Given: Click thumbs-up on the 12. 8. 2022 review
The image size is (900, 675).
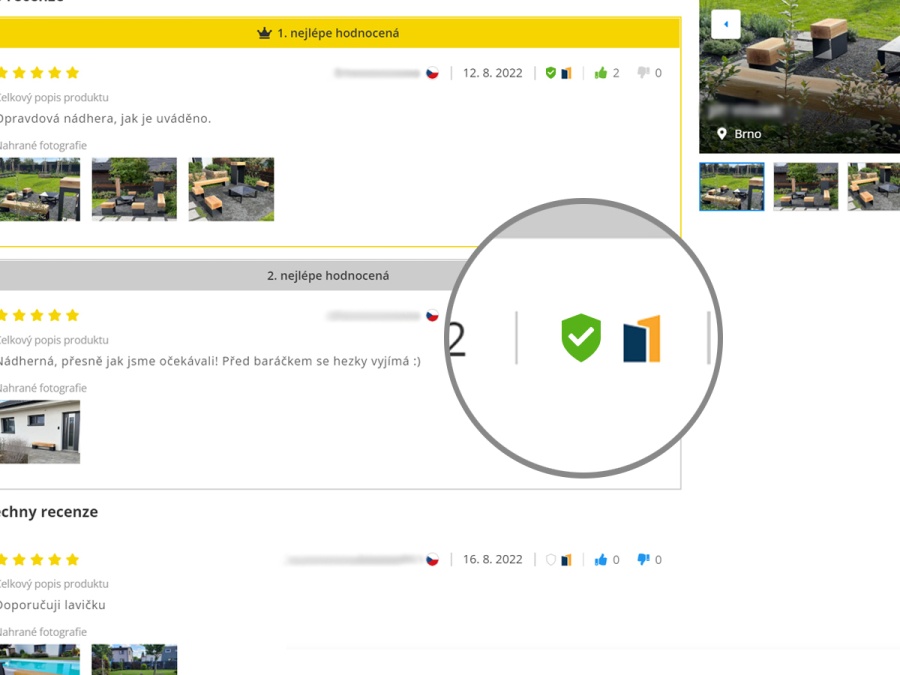Looking at the screenshot, I should point(601,73).
